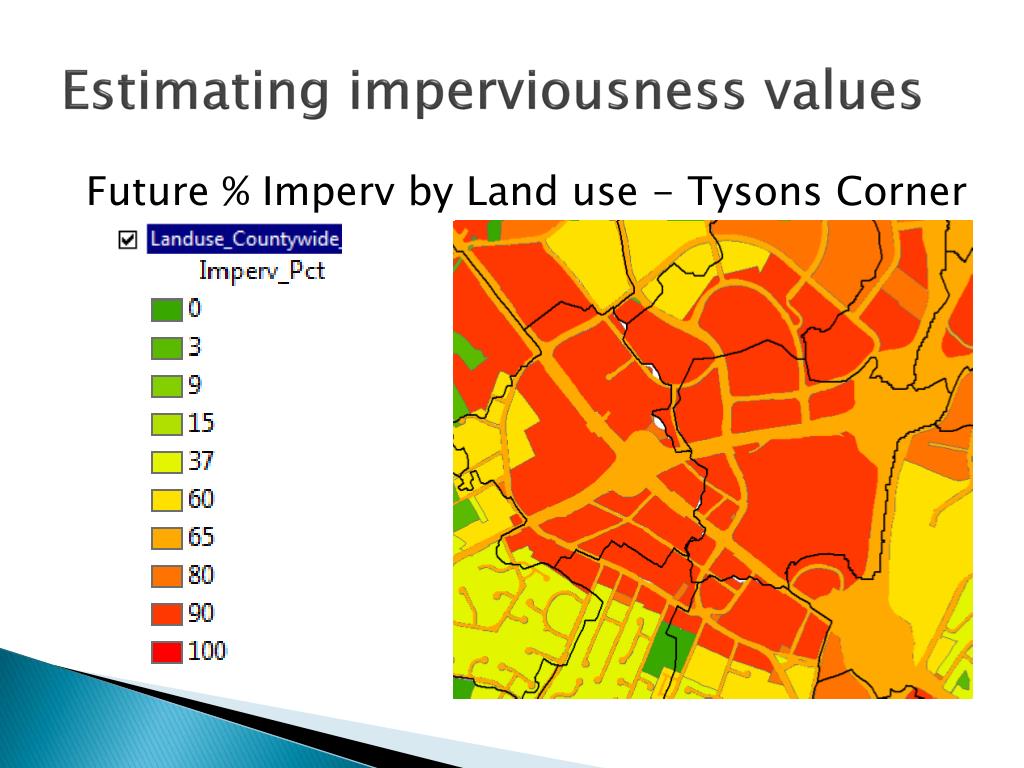Click the dark orange swatch for 80

pos(167,575)
